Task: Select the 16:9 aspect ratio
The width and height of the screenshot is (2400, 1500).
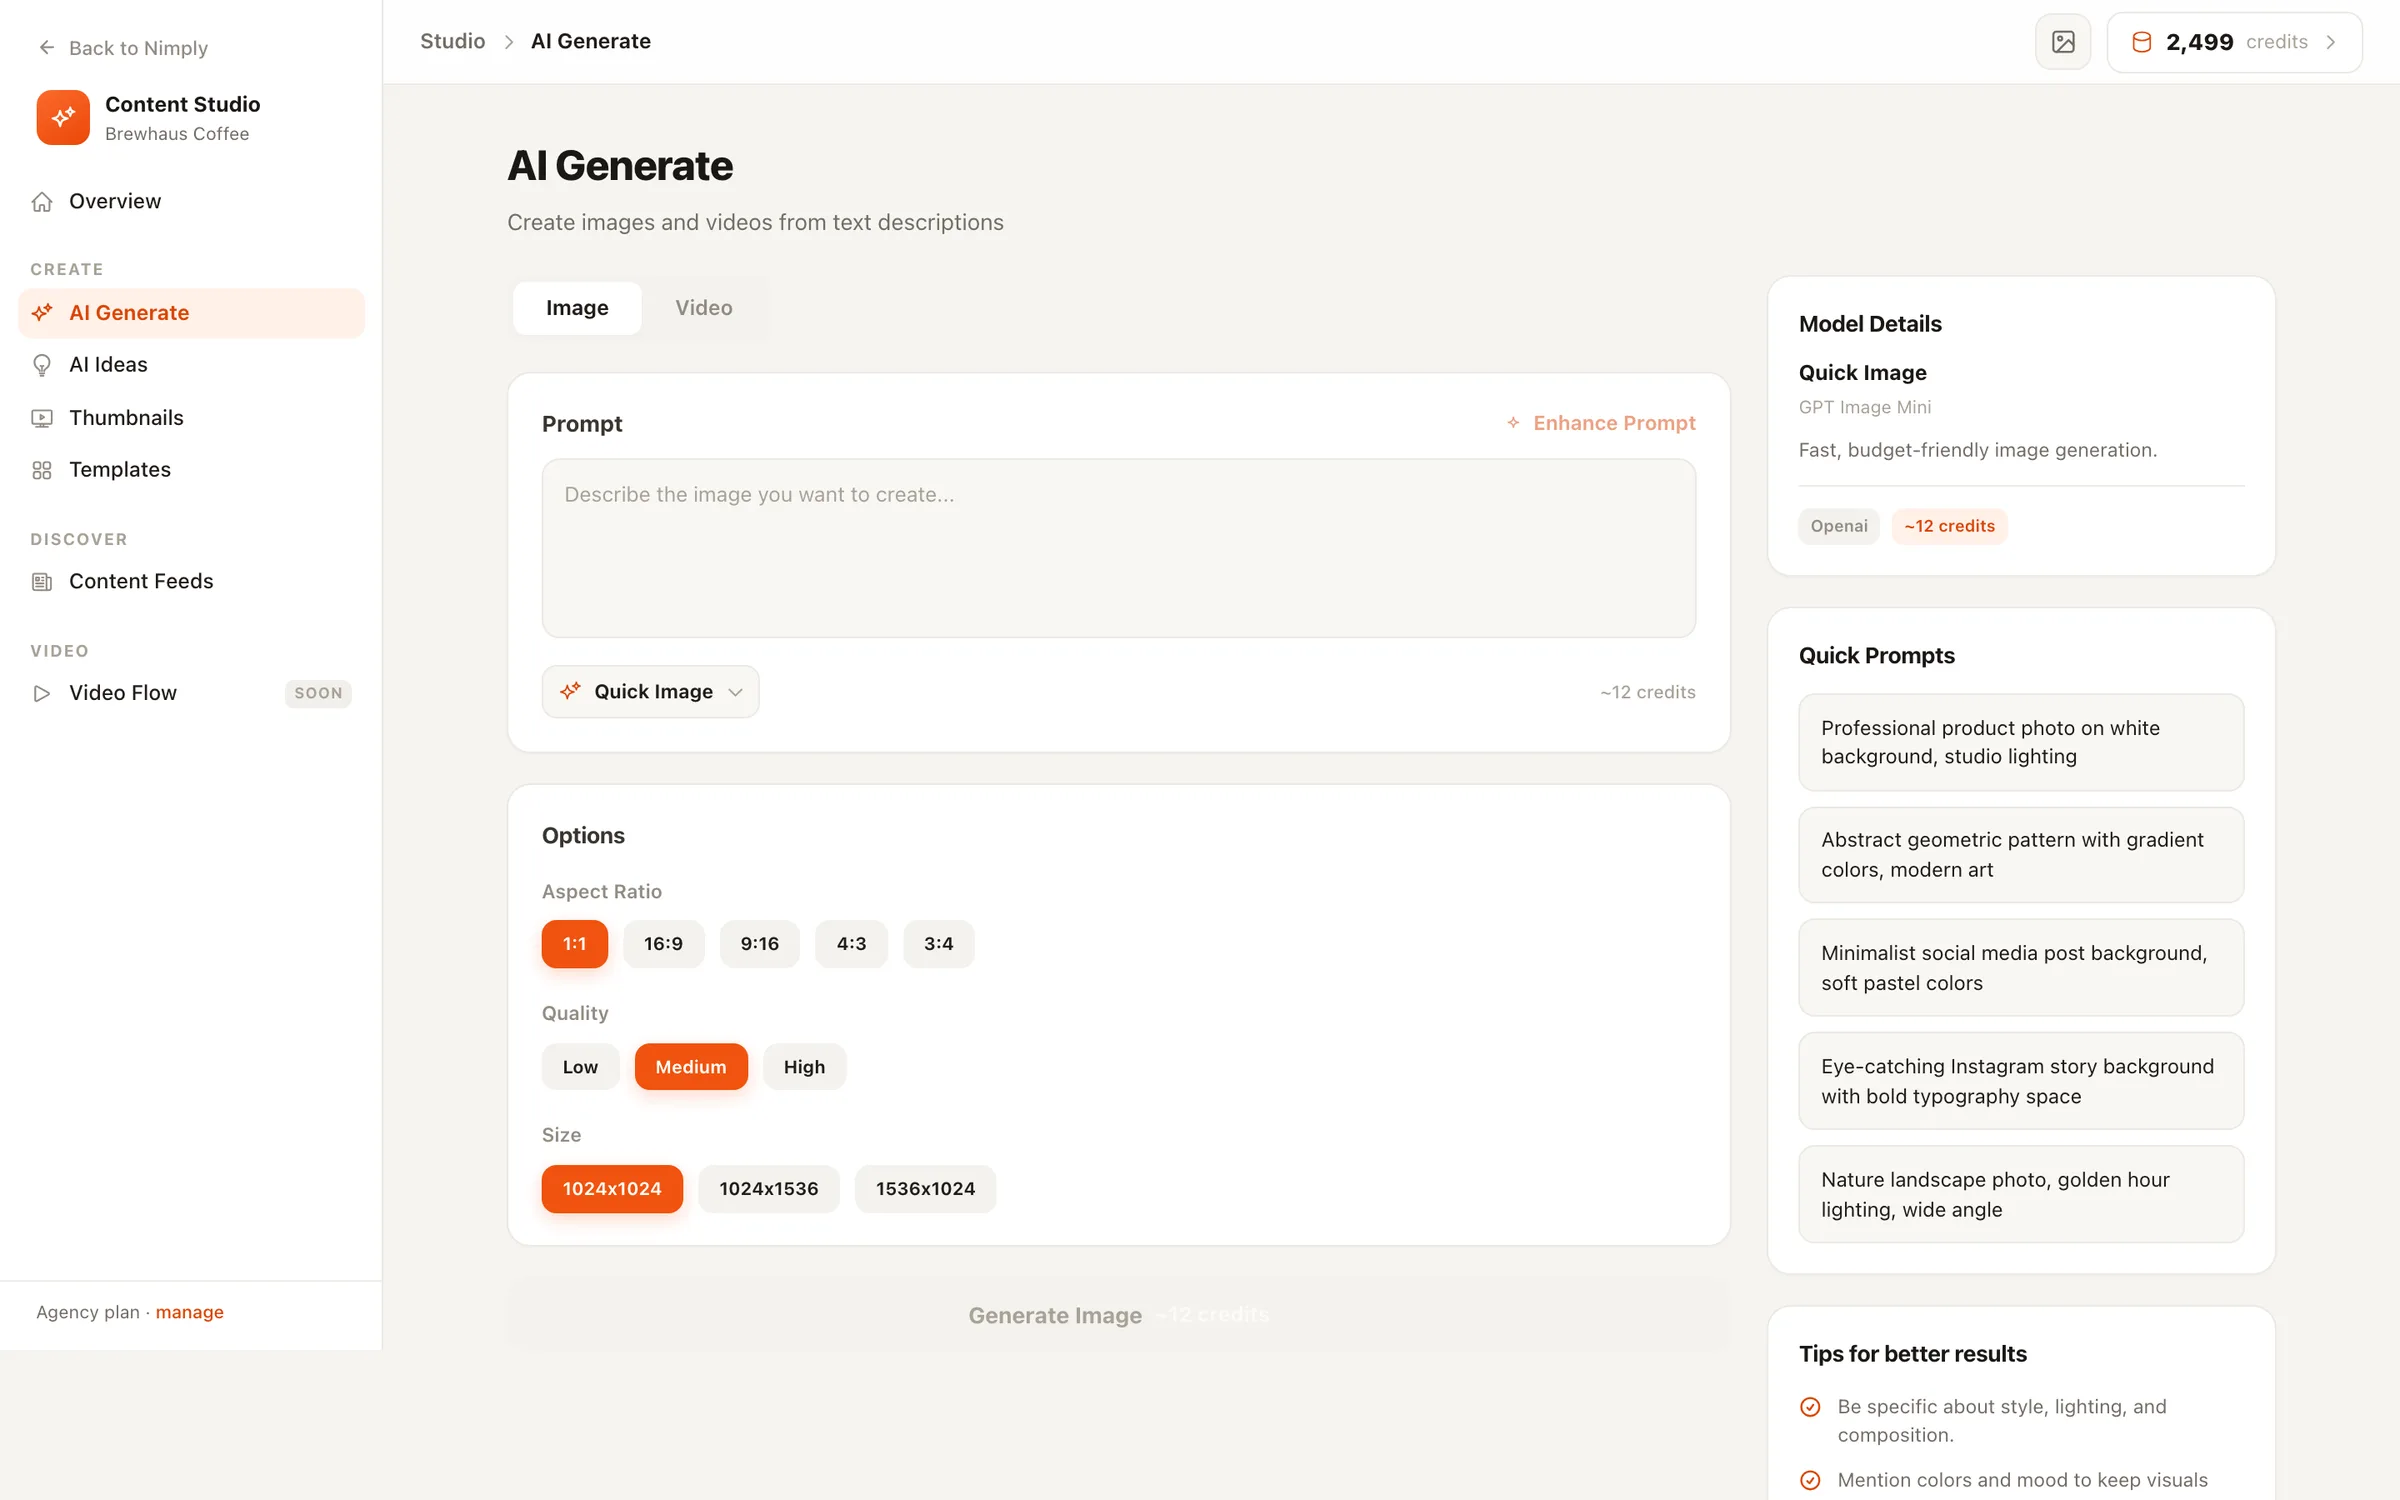Action: coord(663,944)
